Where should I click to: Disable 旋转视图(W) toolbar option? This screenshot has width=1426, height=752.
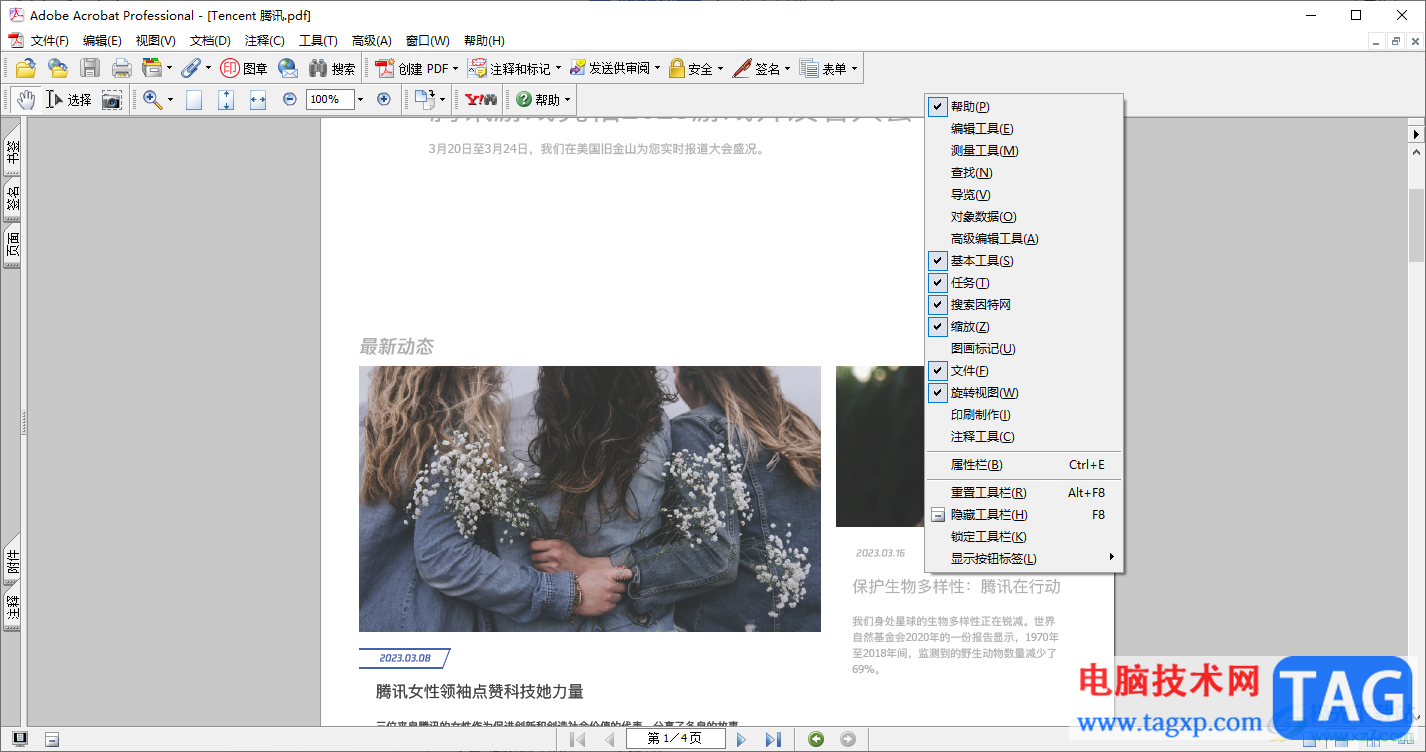1024,393
